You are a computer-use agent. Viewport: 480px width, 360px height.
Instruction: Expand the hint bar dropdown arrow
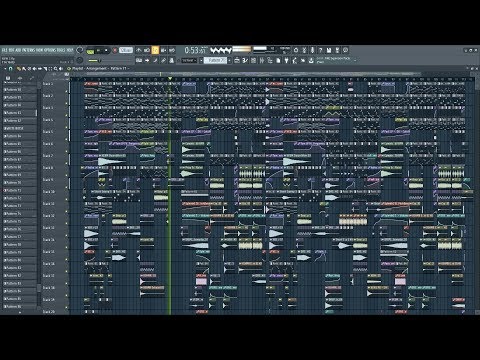[355, 60]
